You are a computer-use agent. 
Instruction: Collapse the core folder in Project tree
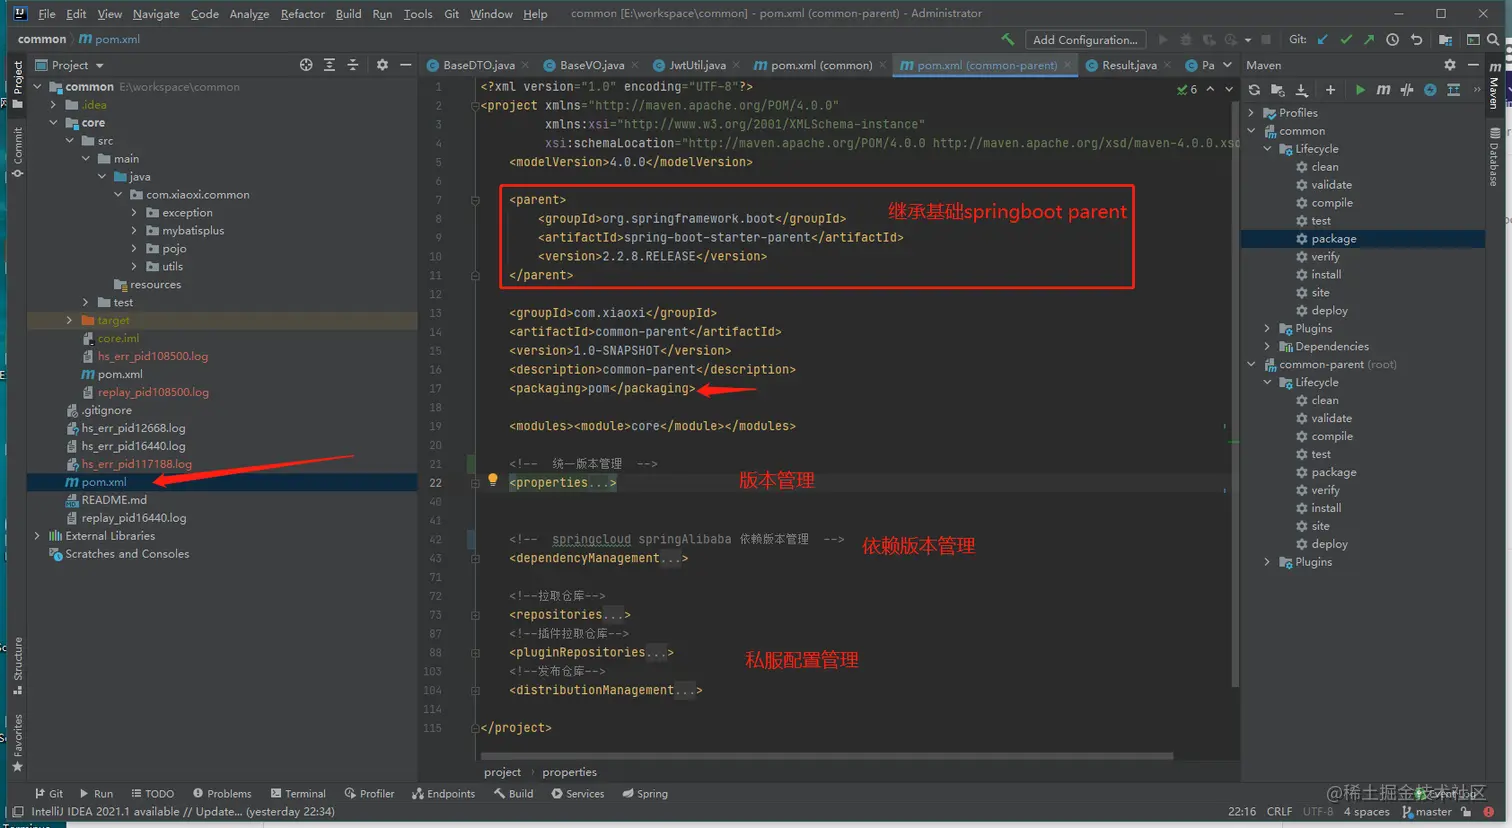click(x=54, y=123)
